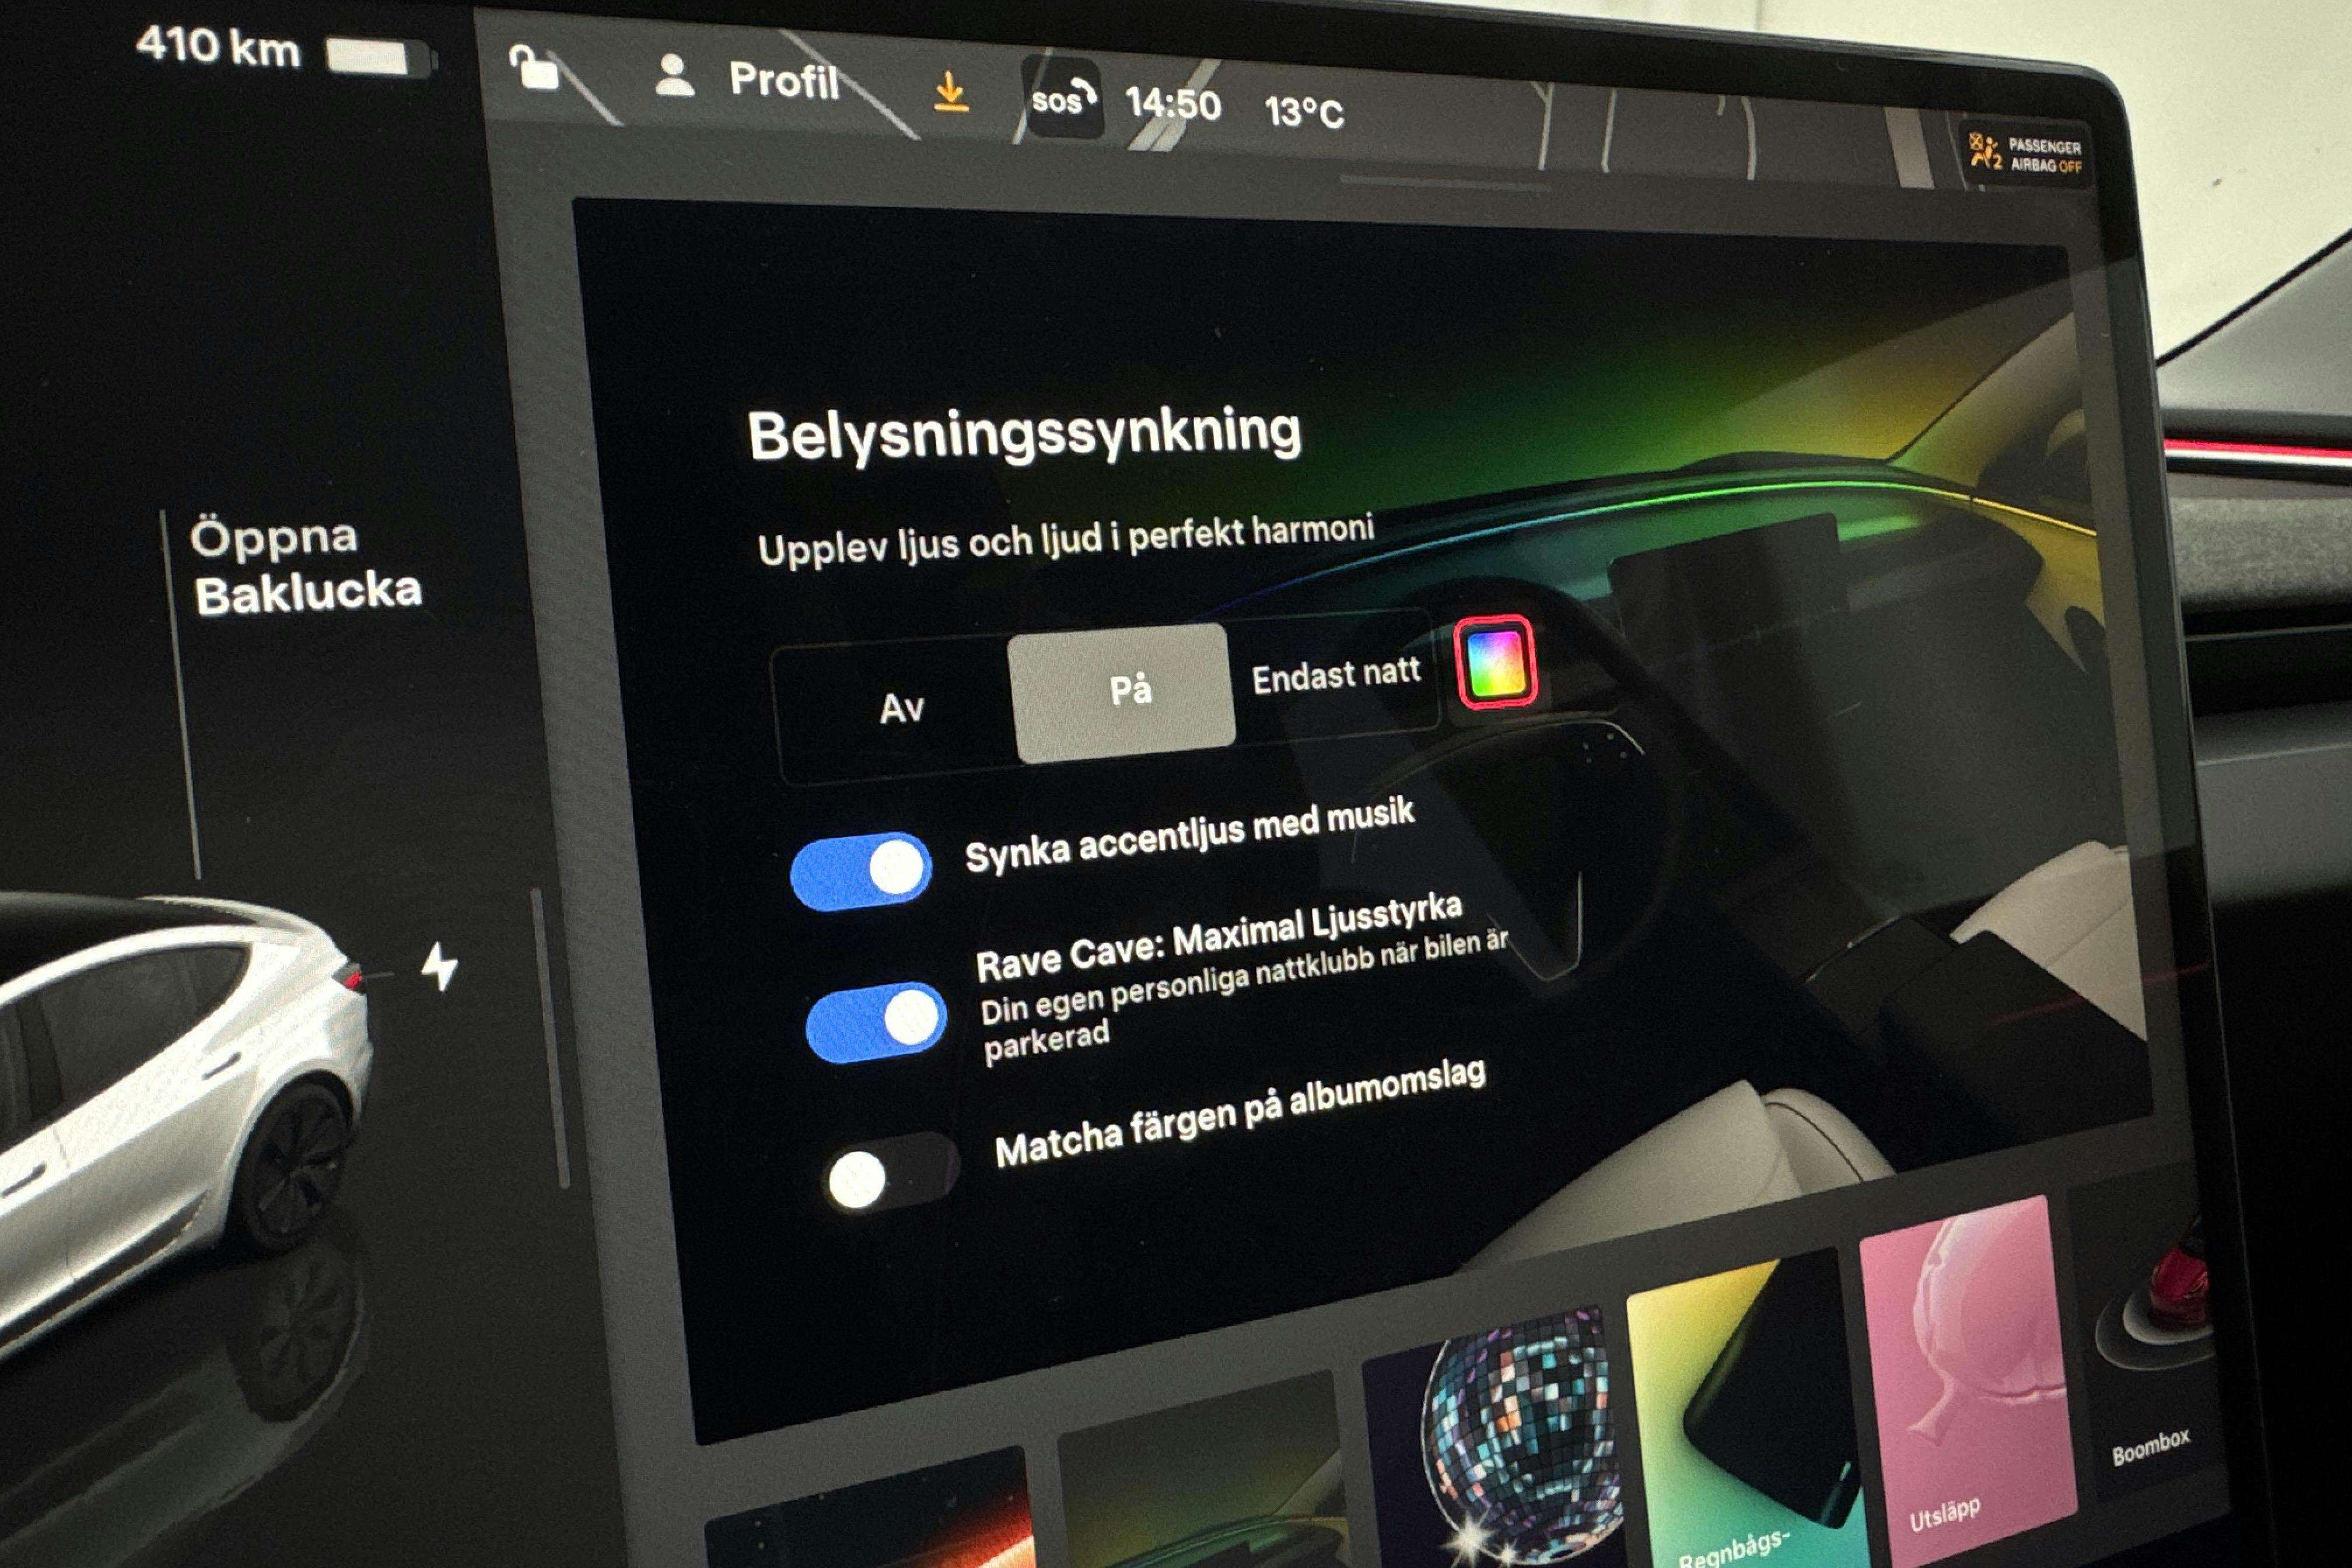Tap Rave Cave: Maximal Ljusstyrka label
Image resolution: width=2352 pixels, height=1568 pixels.
tap(1219, 938)
